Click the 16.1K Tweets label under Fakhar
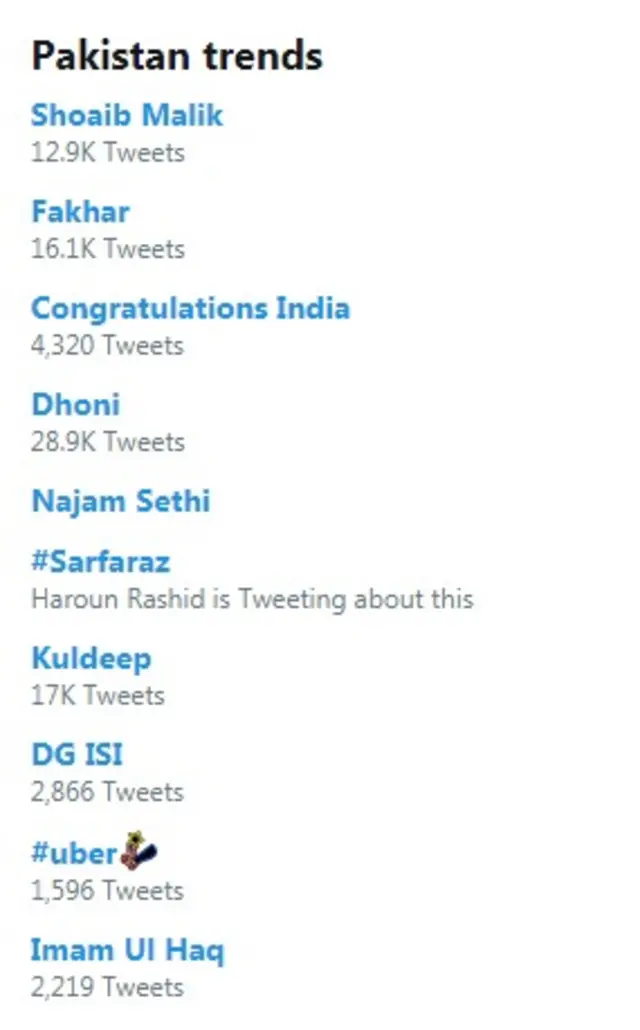Screen dimensions: 640x1030 pyautogui.click(x=107, y=249)
